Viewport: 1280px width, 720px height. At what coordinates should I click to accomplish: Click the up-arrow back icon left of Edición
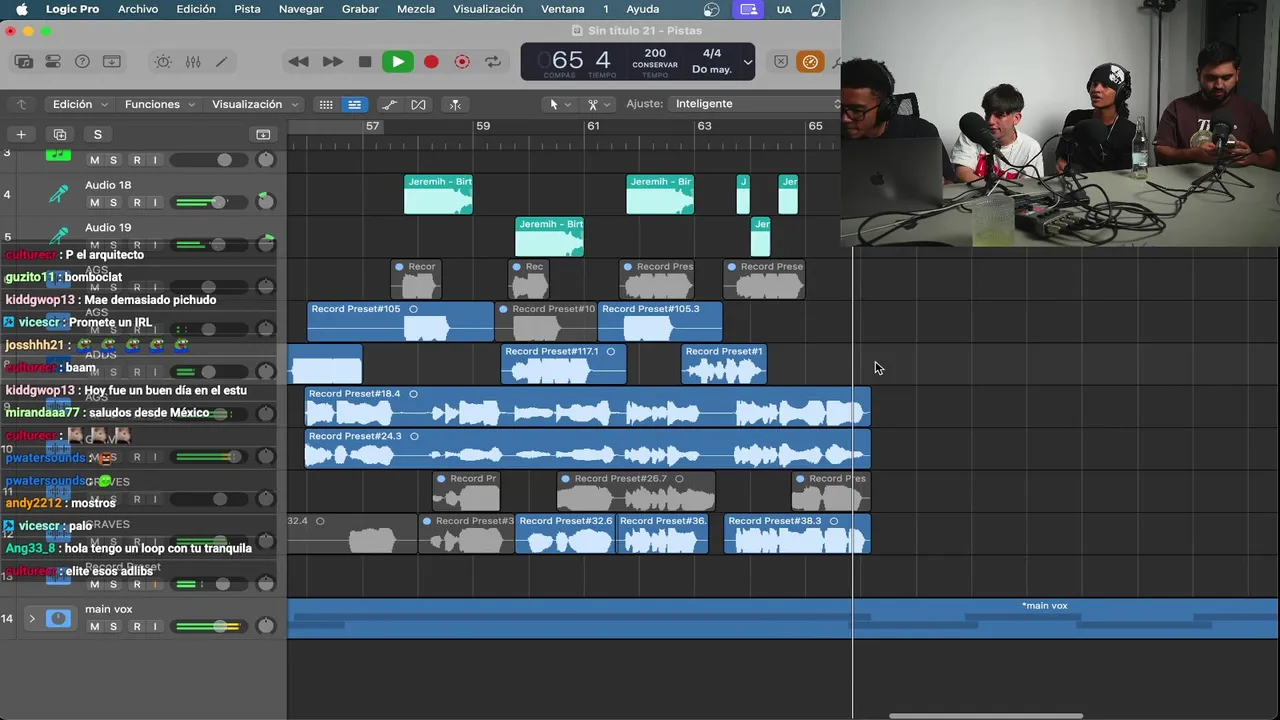[21, 104]
